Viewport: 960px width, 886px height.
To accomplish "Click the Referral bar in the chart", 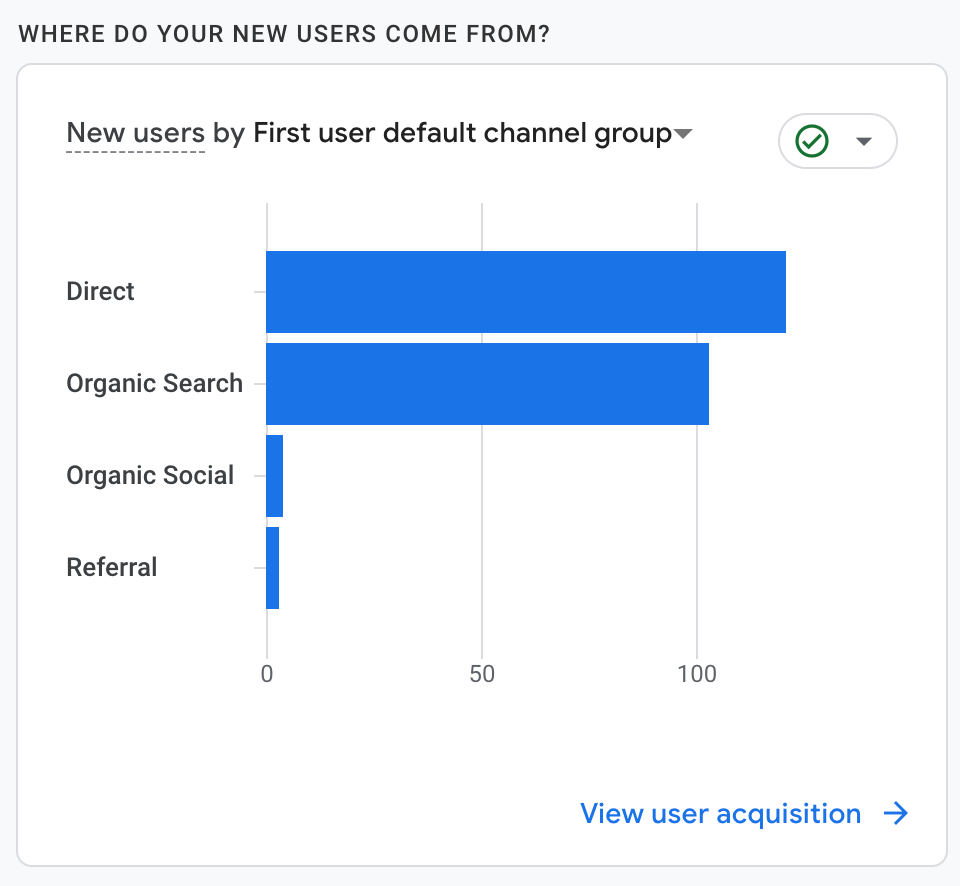I will coord(273,568).
